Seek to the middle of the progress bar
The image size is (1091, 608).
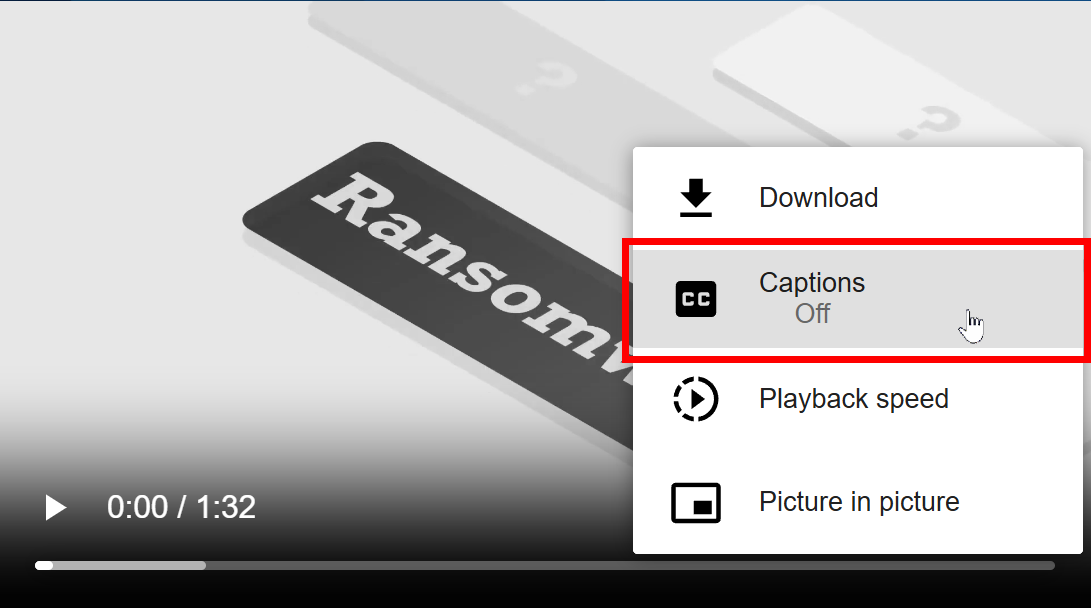545,566
